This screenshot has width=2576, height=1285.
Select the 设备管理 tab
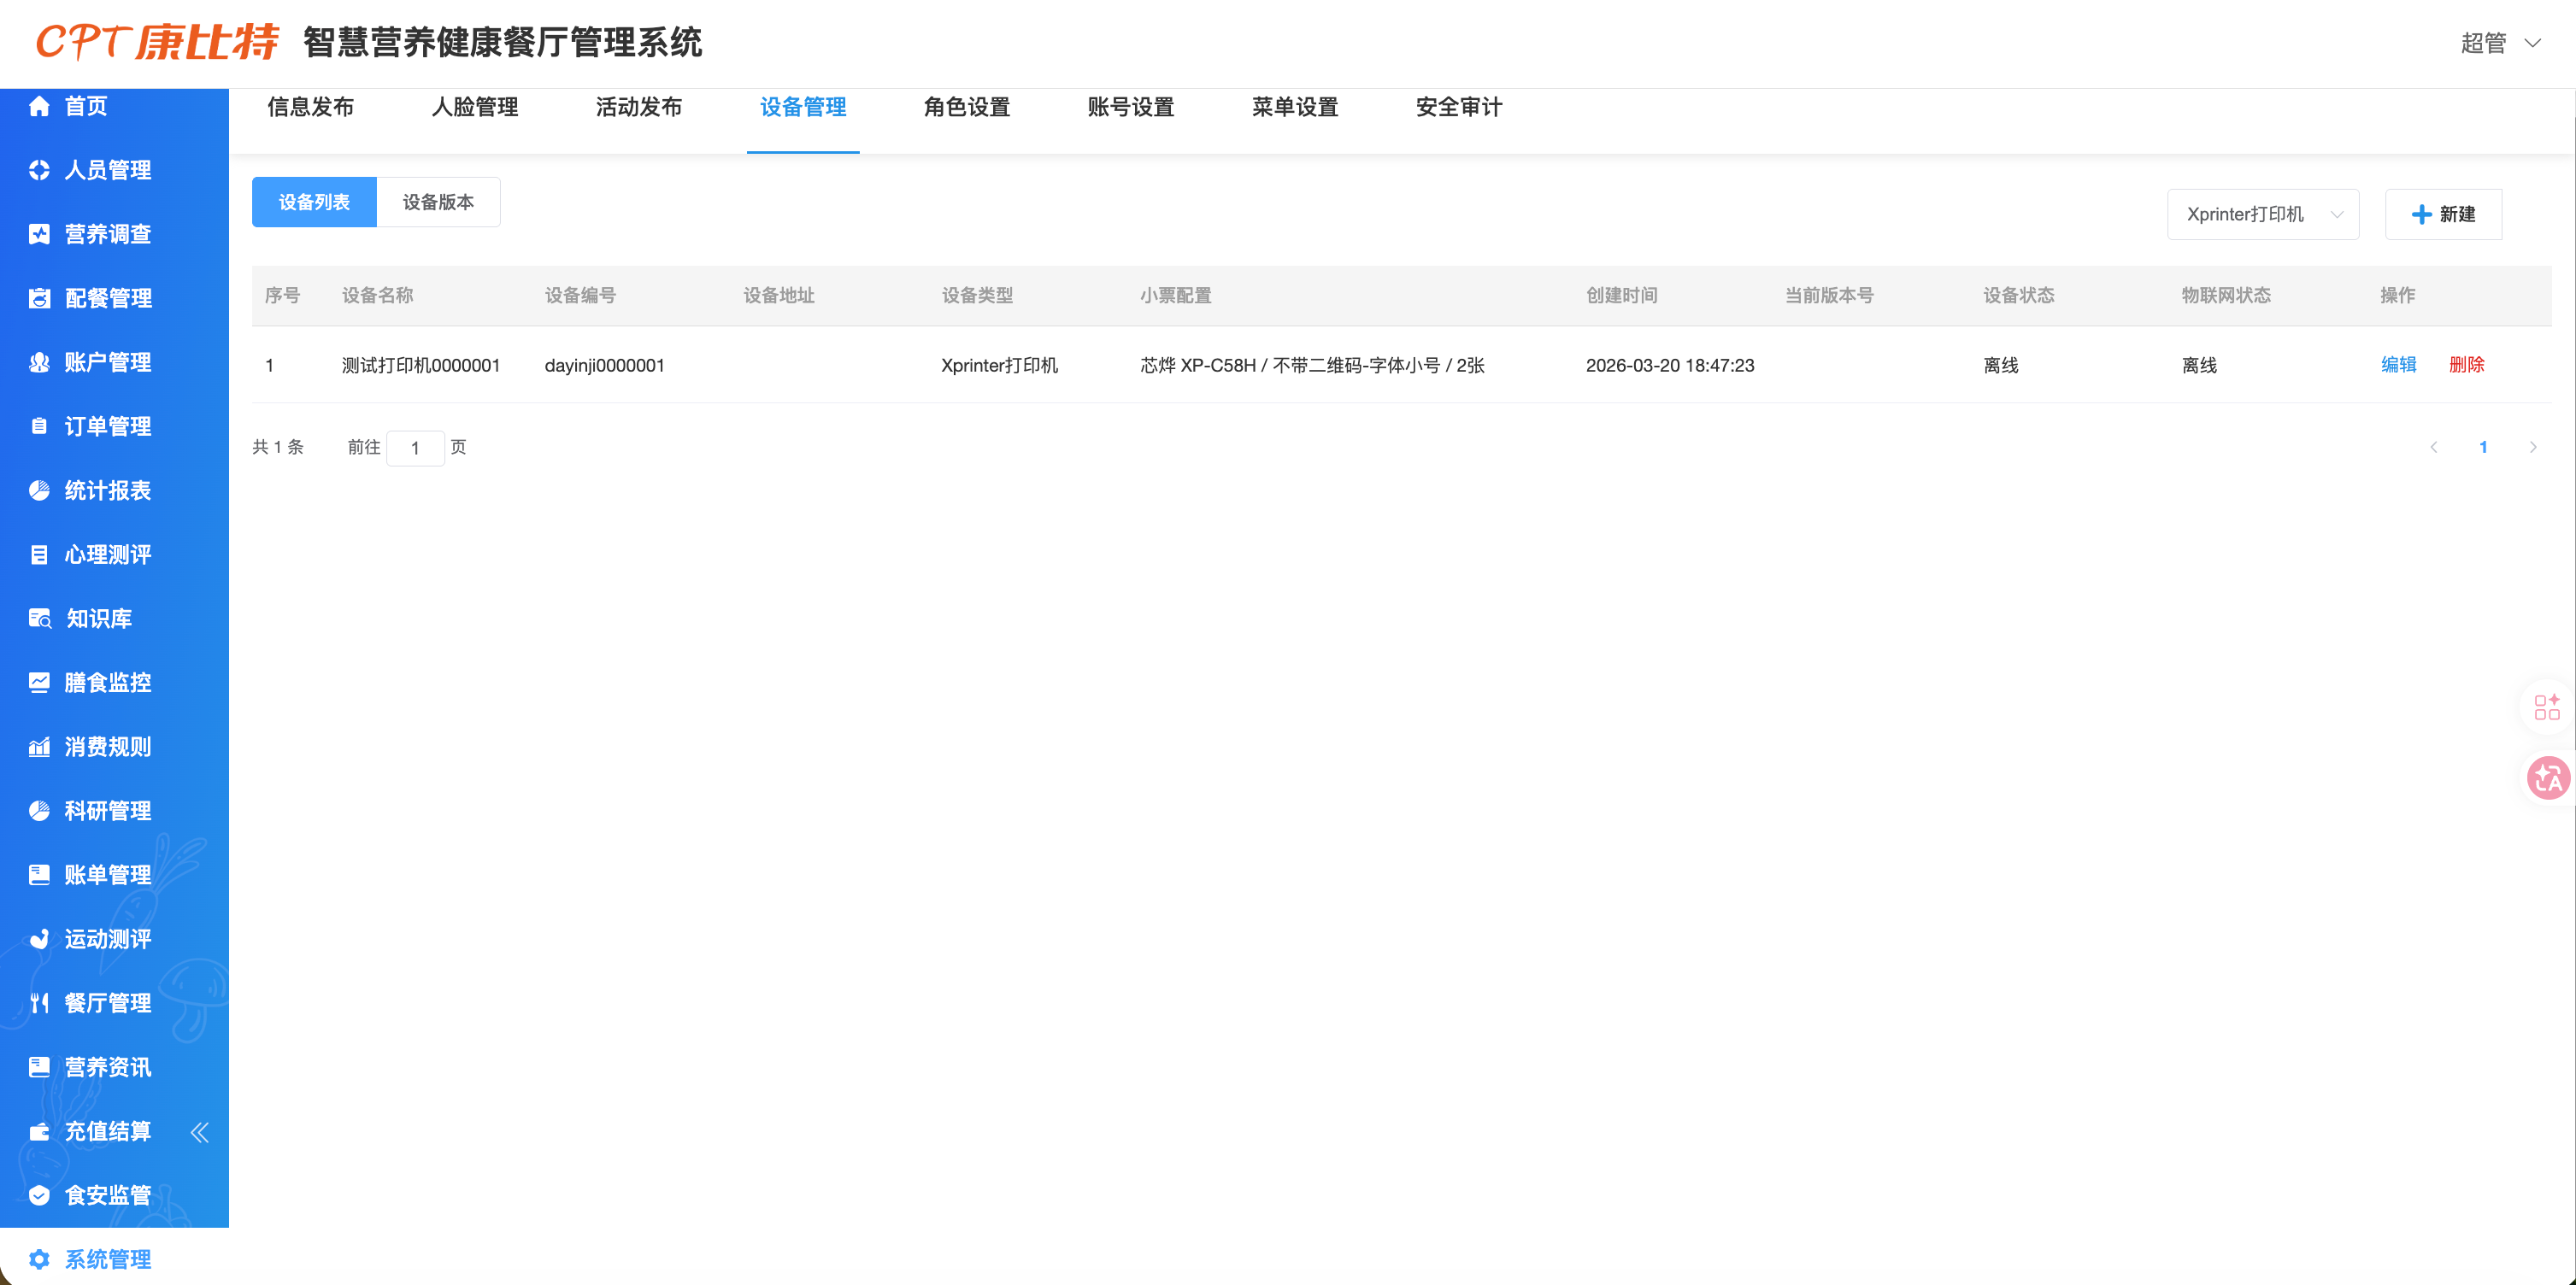(x=802, y=107)
